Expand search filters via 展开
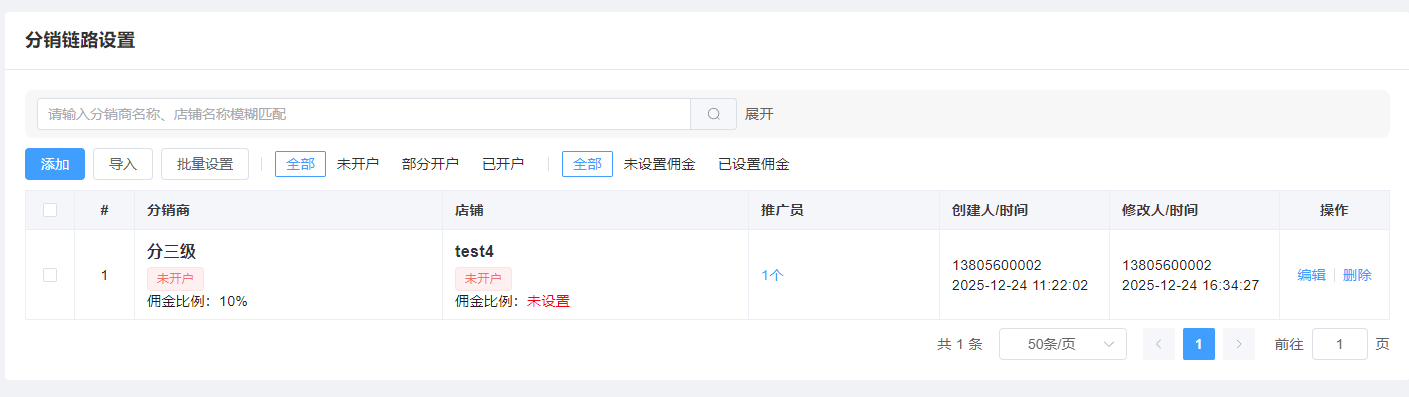This screenshot has width=1409, height=397. coord(759,114)
